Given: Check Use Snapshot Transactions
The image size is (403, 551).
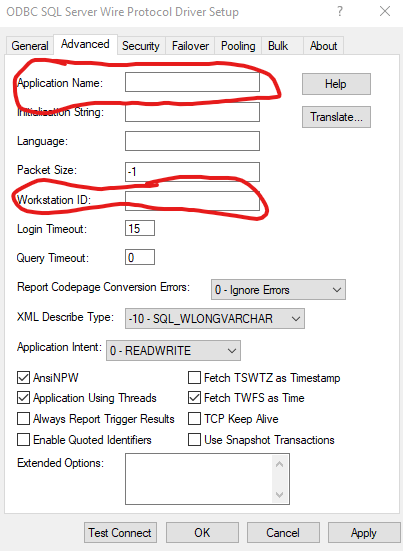Looking at the screenshot, I should tap(194, 440).
